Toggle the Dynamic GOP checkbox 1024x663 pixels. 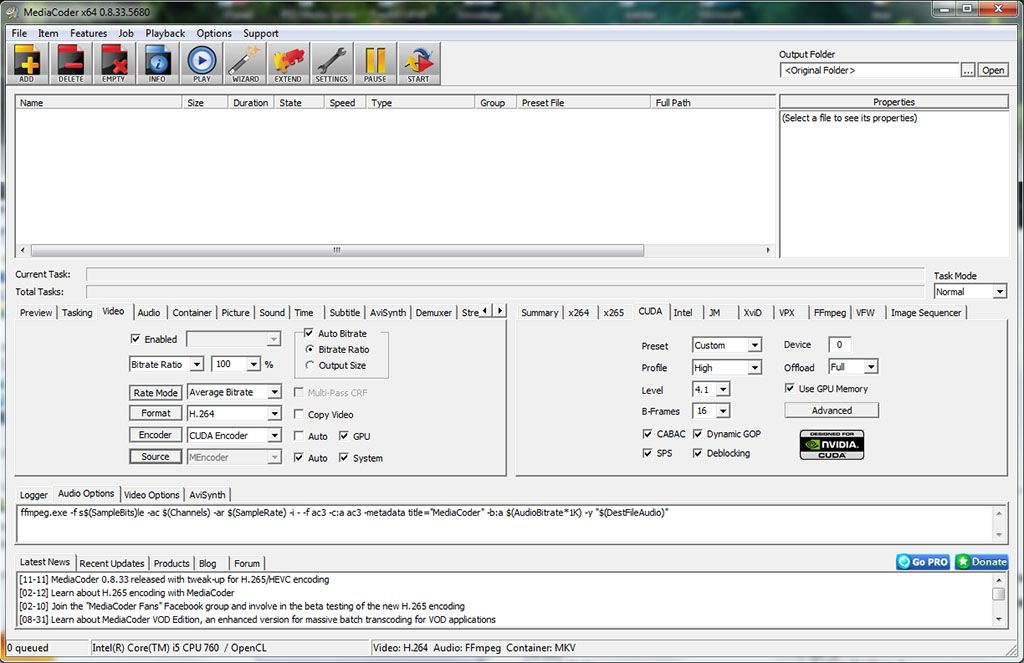(x=697, y=434)
